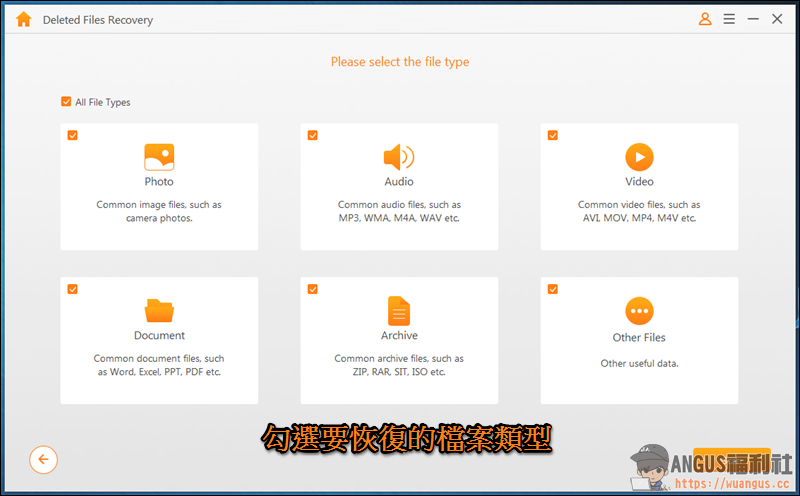This screenshot has width=800, height=496.
Task: Click the "Other Files" label text
Action: pyautogui.click(x=639, y=337)
